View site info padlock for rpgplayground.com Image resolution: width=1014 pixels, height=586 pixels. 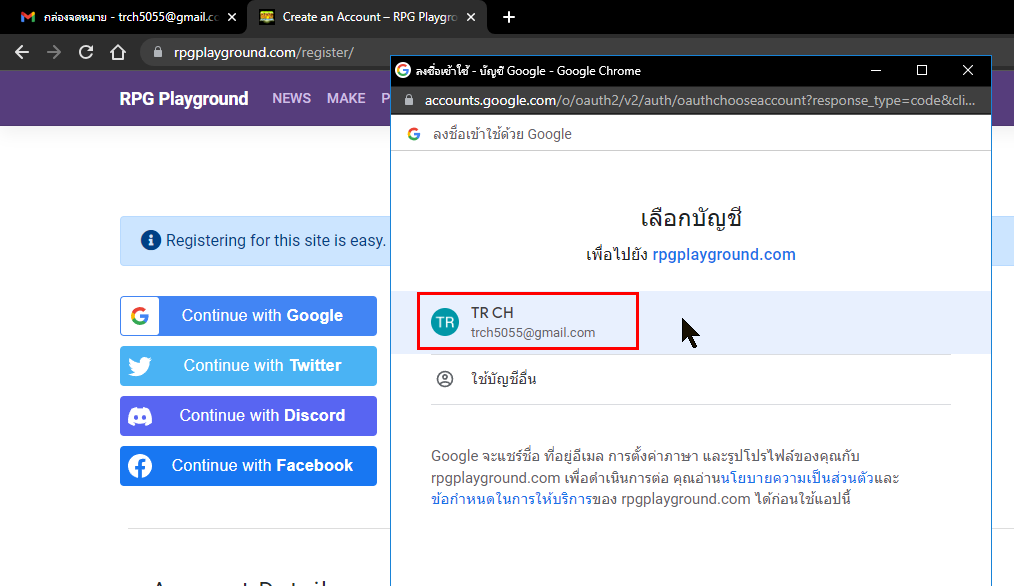coord(158,52)
